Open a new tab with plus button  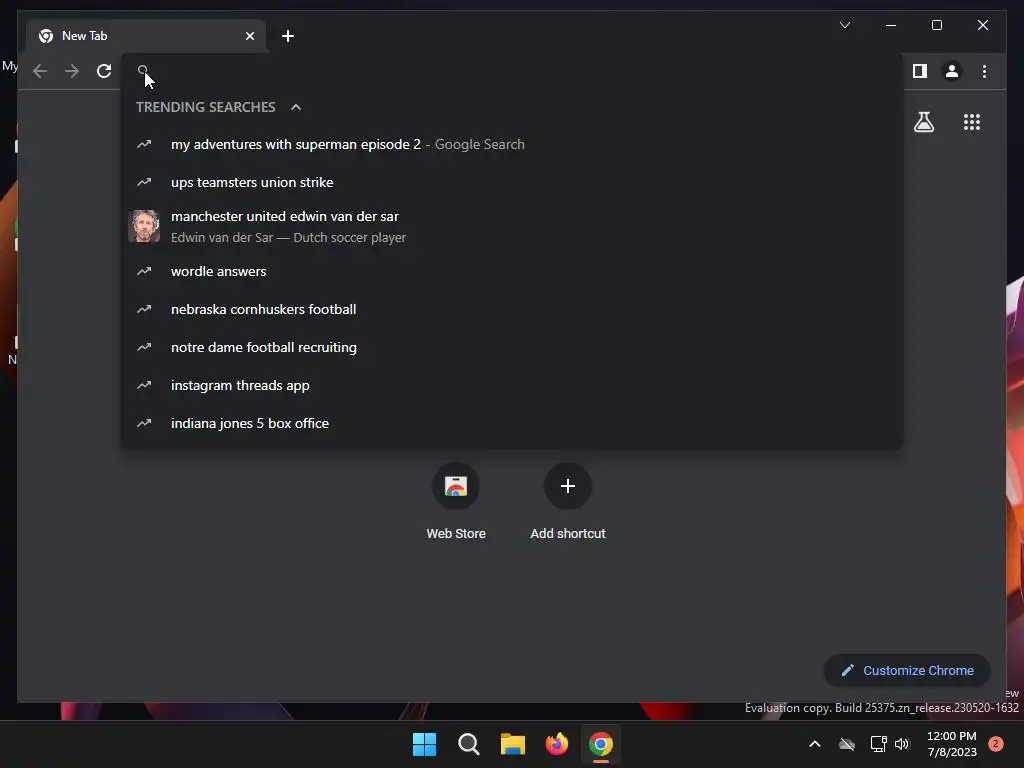288,36
